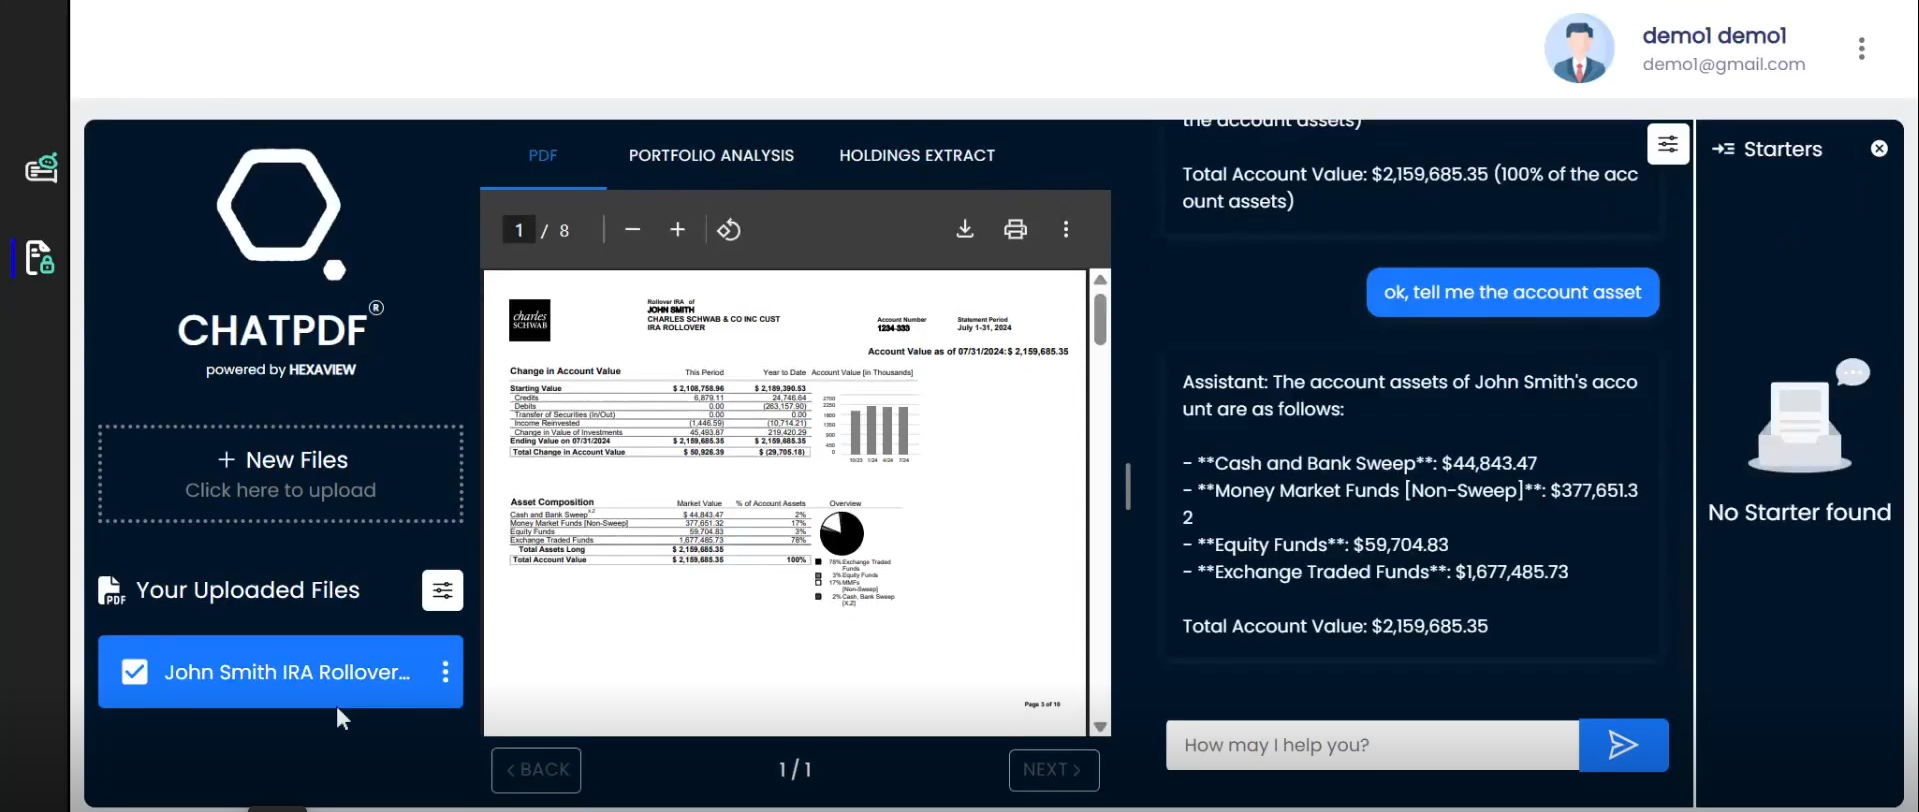Screen dimensions: 1919x812
Task: Open PDF viewer more options menu
Action: (x=1066, y=229)
